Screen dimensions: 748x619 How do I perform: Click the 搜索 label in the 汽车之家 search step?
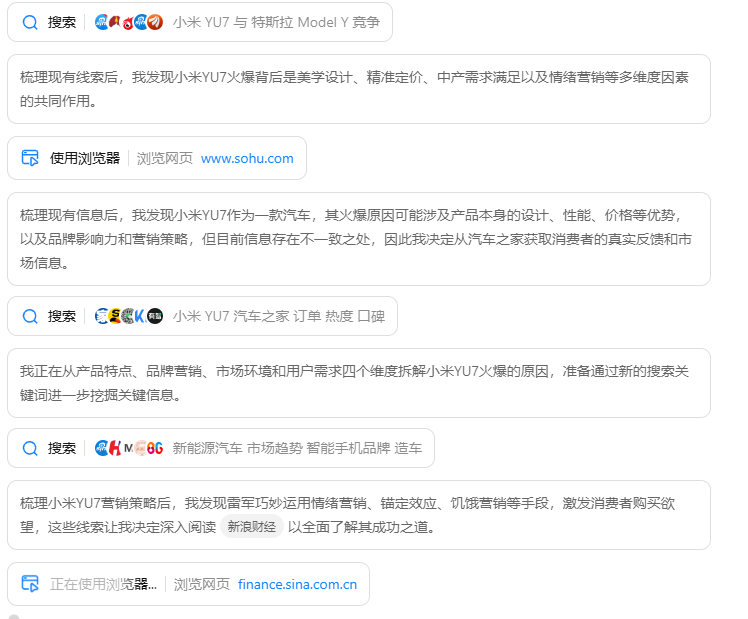click(62, 316)
